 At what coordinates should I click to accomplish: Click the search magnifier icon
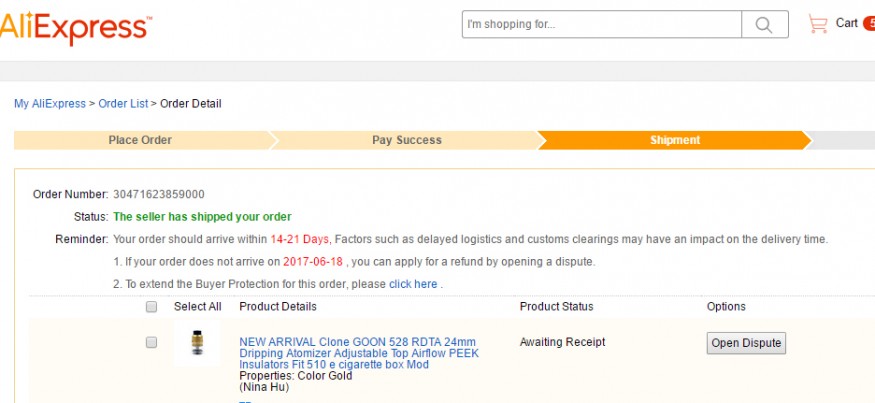[x=764, y=25]
